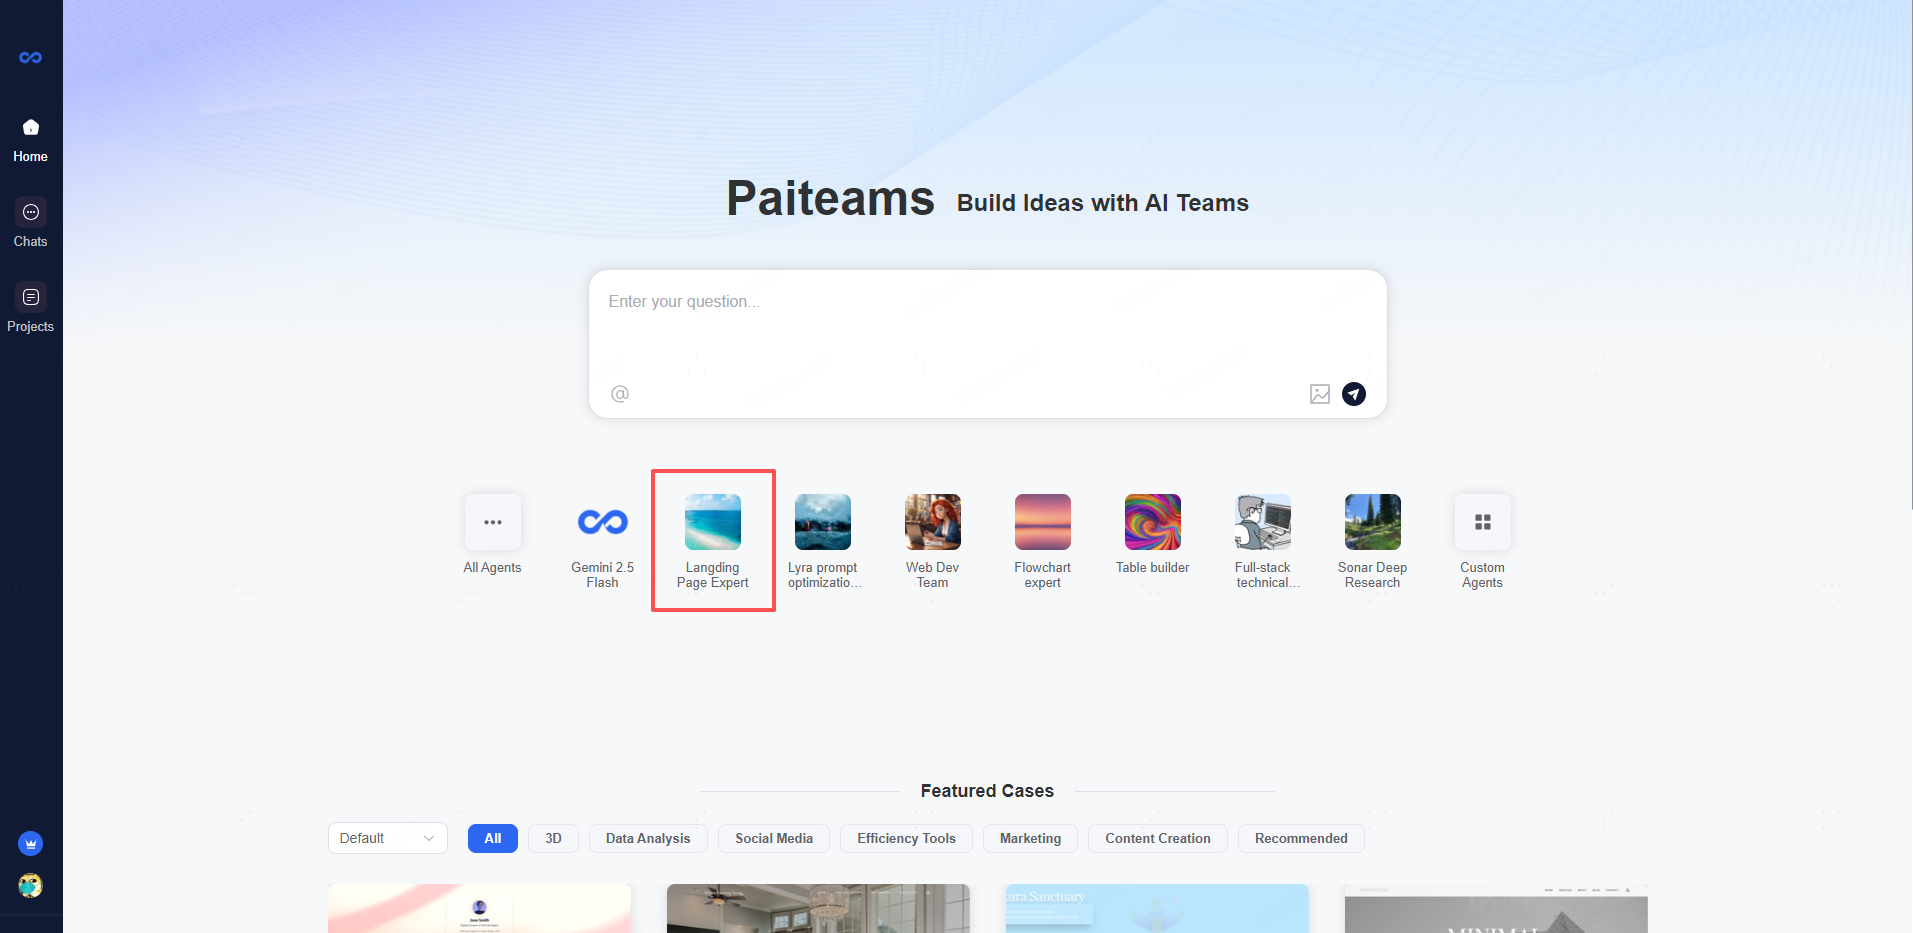Show Recommended featured cases

[x=1300, y=838]
